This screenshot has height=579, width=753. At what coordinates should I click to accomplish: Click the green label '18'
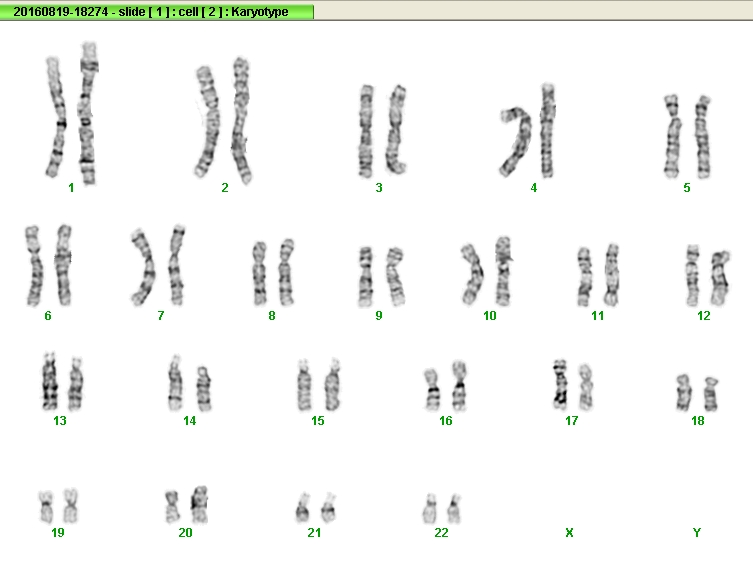[x=697, y=421]
